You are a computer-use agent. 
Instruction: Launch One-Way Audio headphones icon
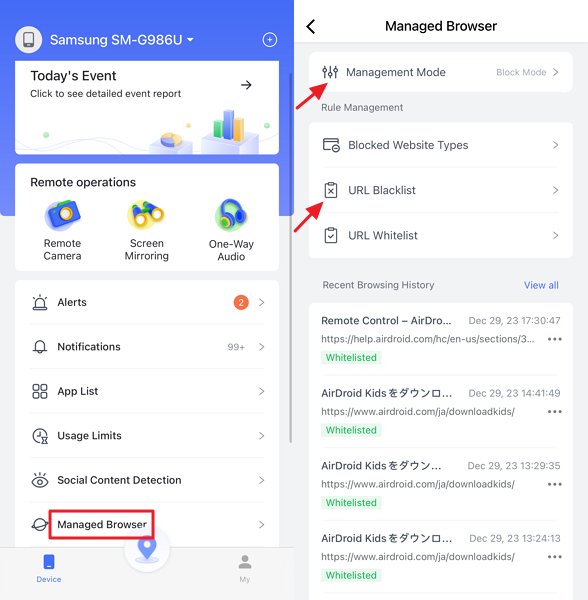tap(231, 230)
